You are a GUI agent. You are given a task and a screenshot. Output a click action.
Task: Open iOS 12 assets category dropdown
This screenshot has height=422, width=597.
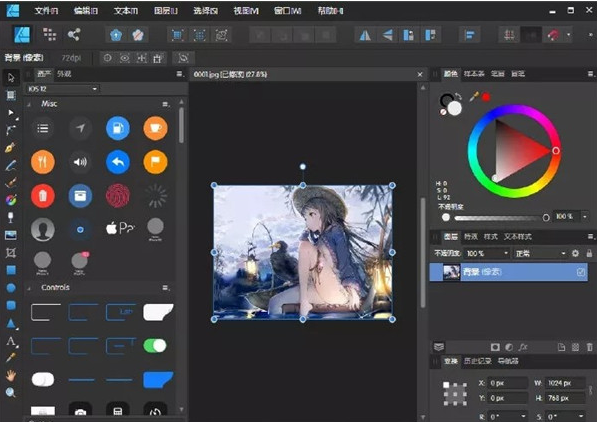point(63,89)
